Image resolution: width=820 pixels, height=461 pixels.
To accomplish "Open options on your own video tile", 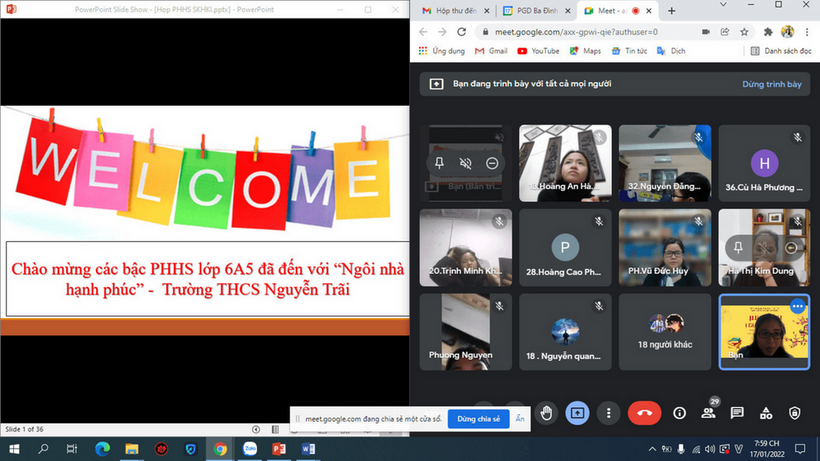I will click(798, 306).
